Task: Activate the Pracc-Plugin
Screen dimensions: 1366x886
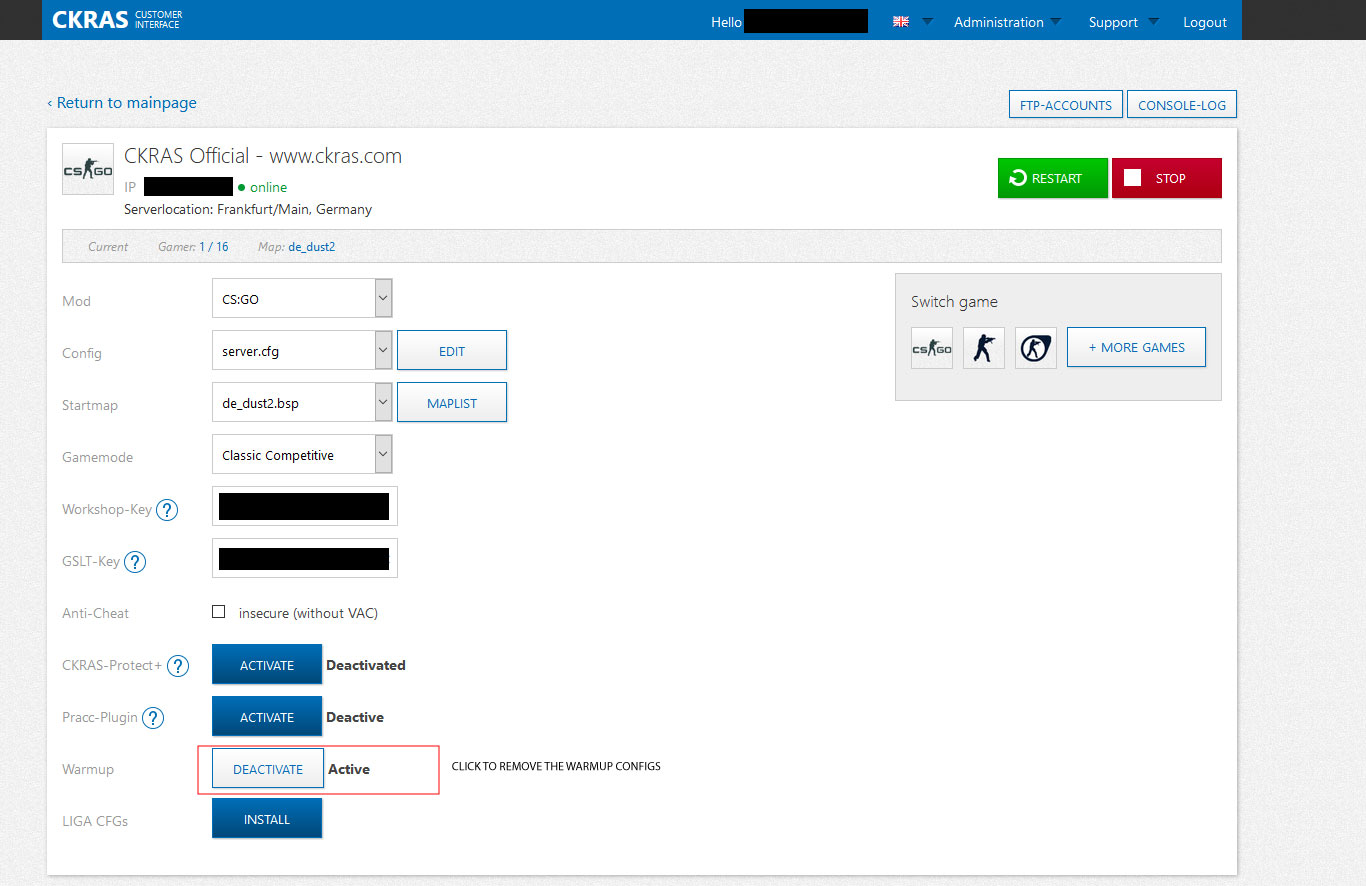Action: [267, 717]
